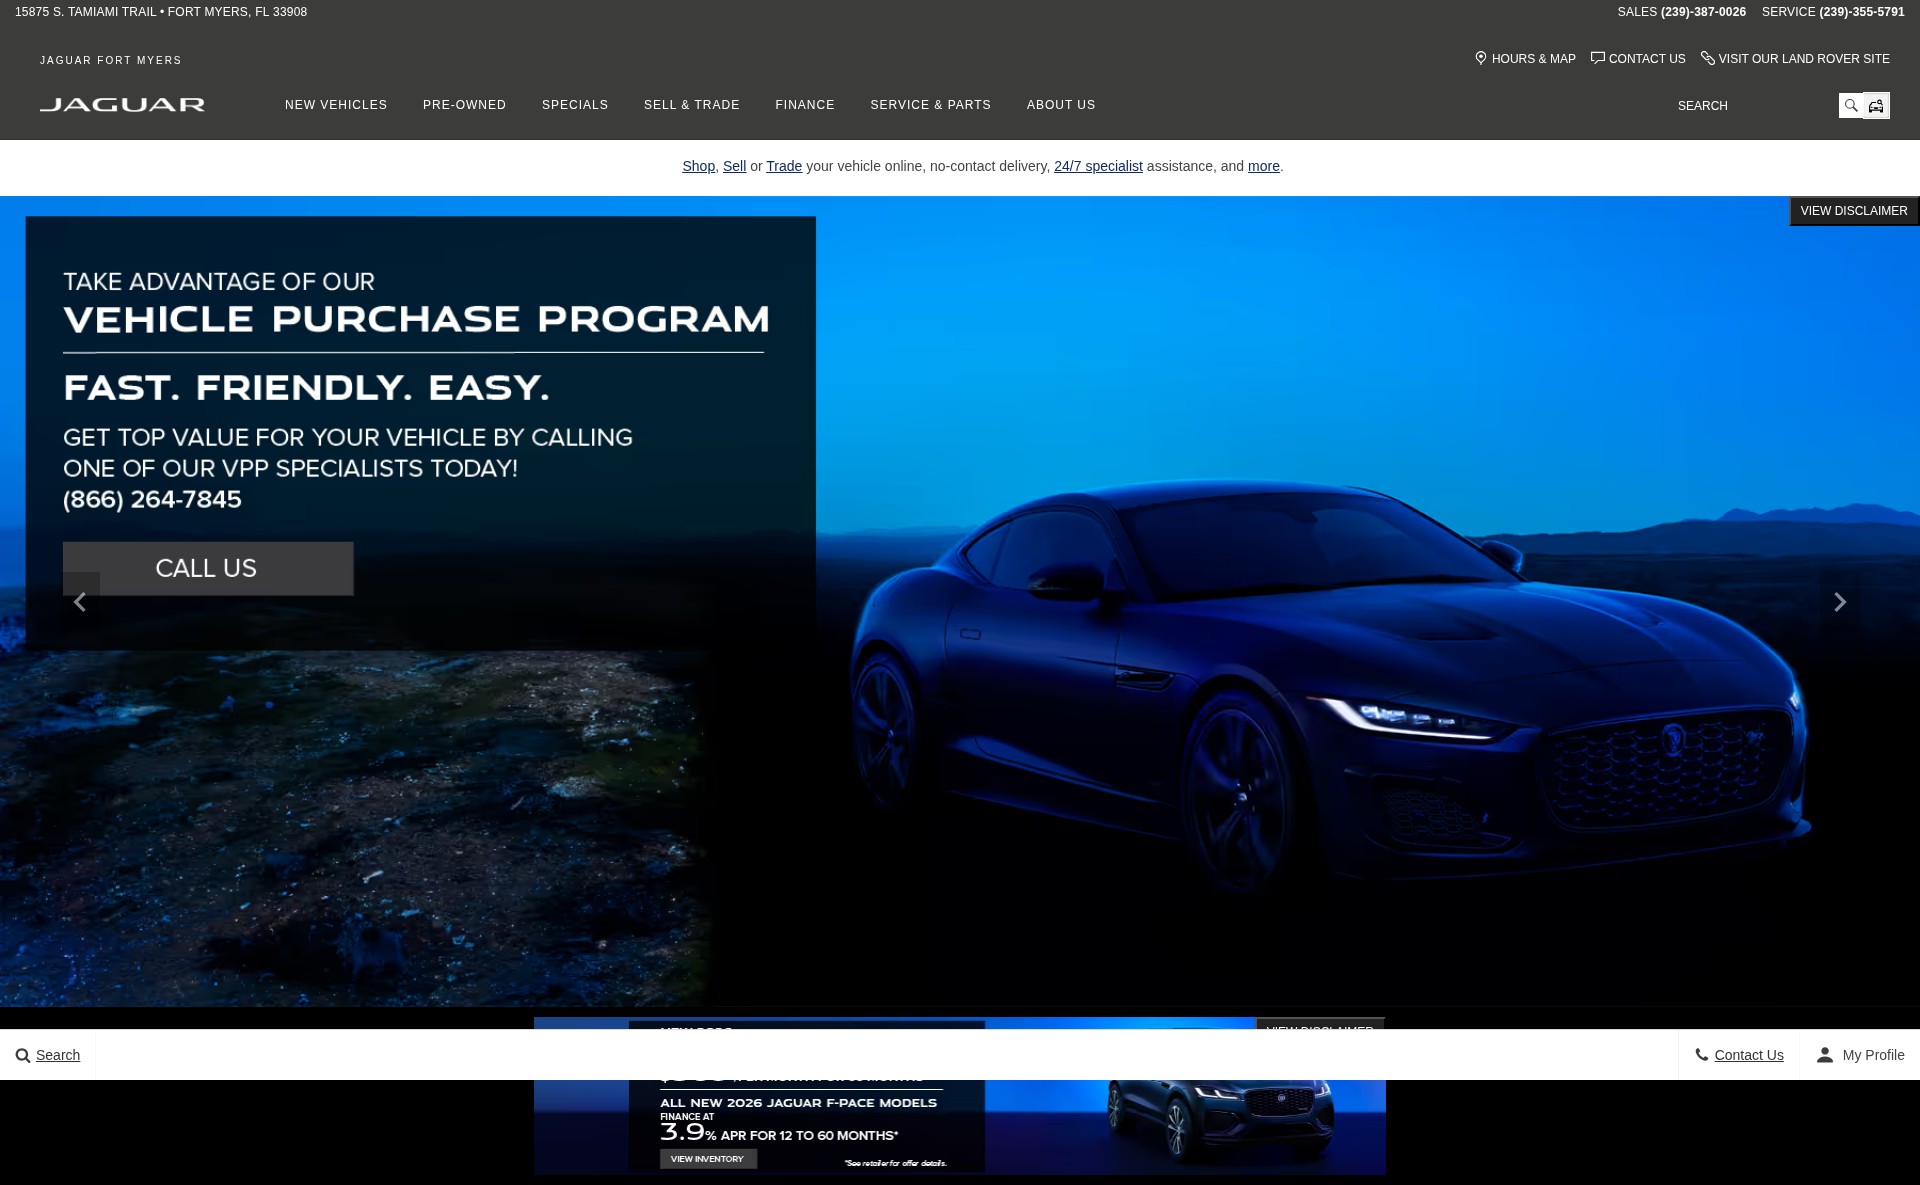Viewport: 1920px width, 1185px height.
Task: Call the service number (239)-355-5791
Action: point(1861,12)
